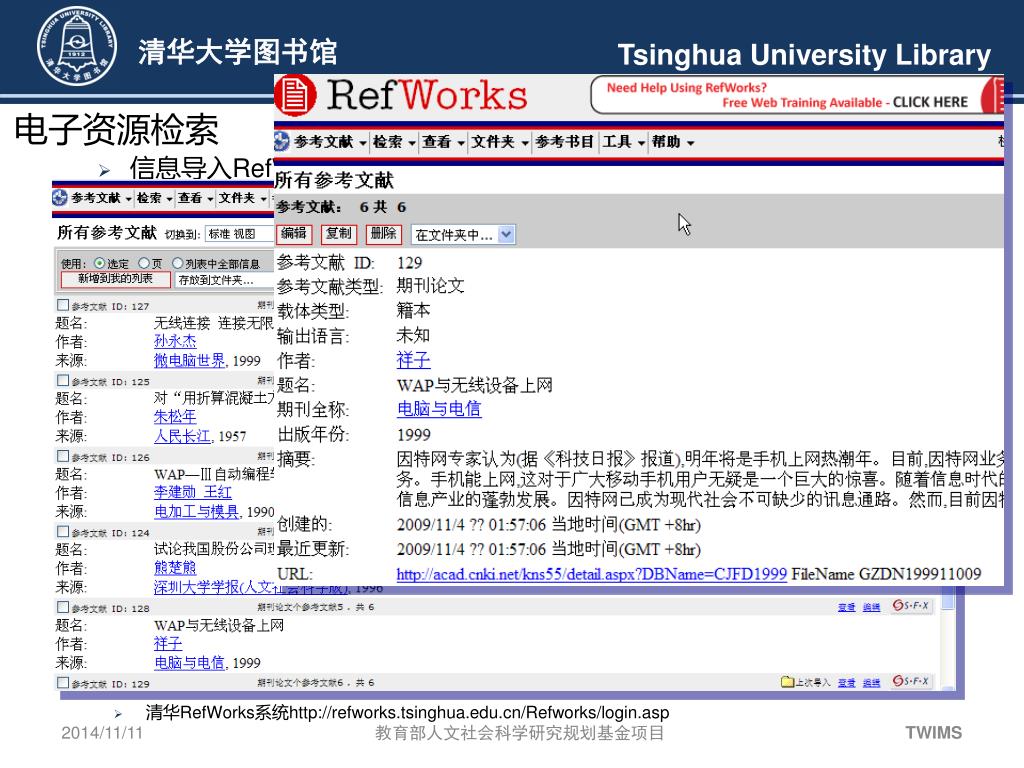Click the SFX icon for reference ID 129
This screenshot has height=768, width=1024.
910,681
